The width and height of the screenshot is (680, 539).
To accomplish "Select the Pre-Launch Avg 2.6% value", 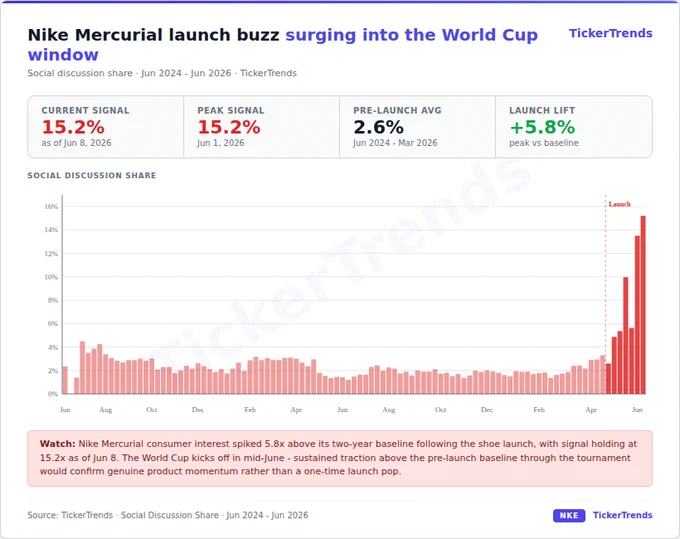I will click(x=378, y=127).
